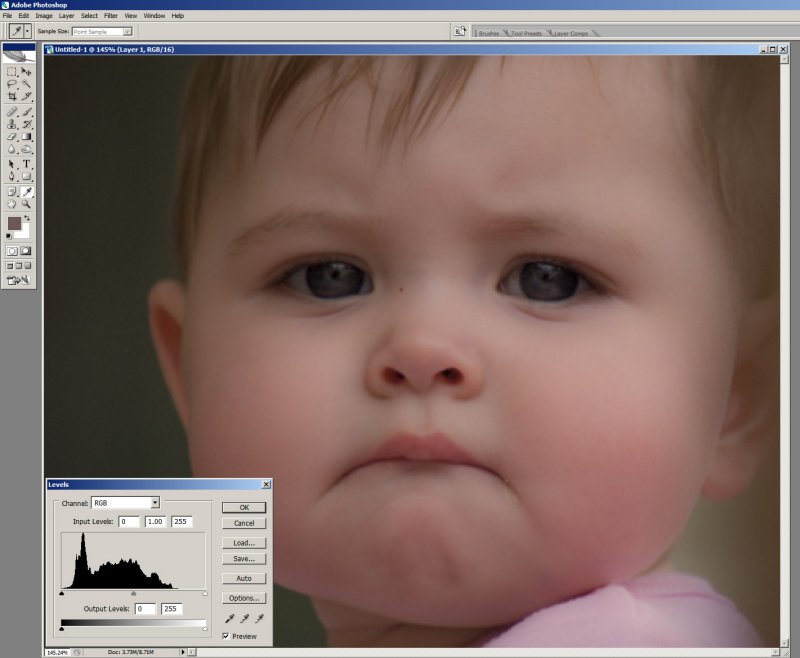
Task: Select the Slice tool
Action: [26, 96]
